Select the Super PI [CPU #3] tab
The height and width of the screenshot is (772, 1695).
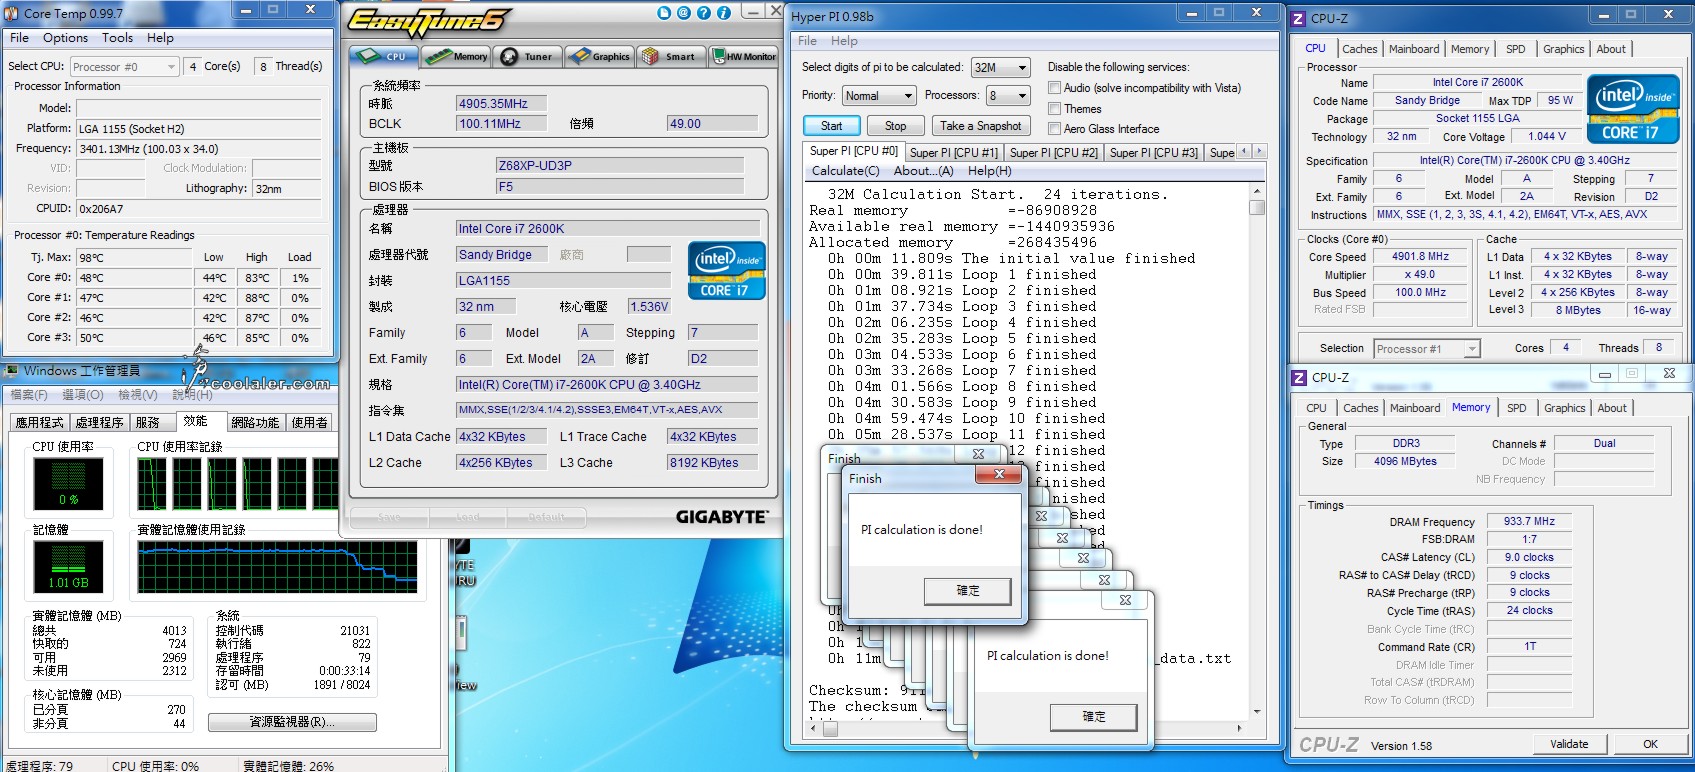(1153, 152)
